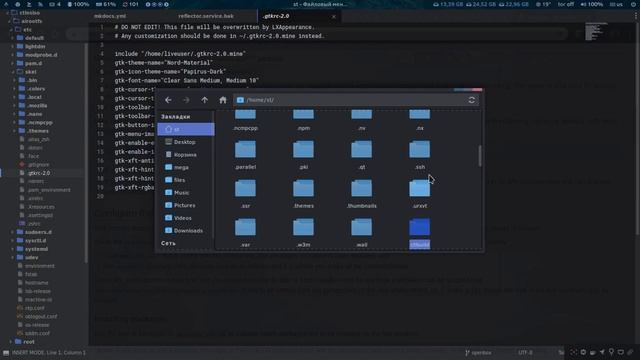Collapse the etc folder in sidebar tree

point(12,29)
